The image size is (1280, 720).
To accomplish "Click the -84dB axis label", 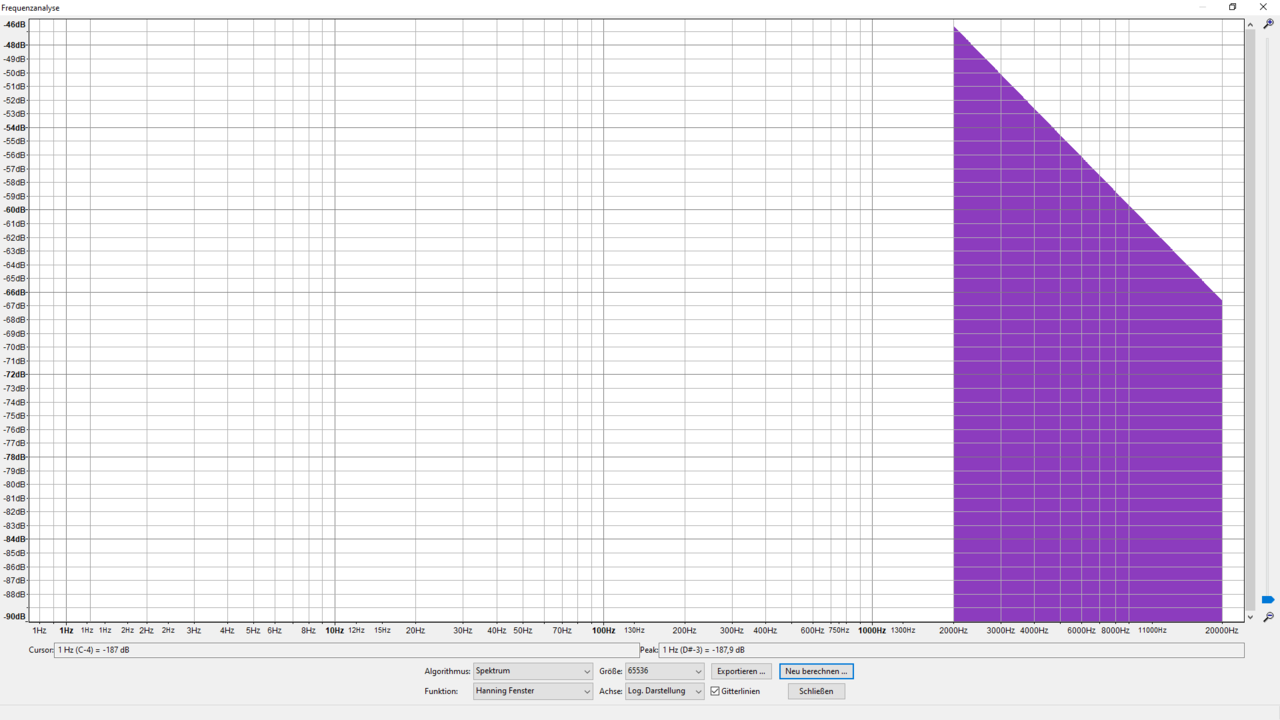I will coord(15,539).
